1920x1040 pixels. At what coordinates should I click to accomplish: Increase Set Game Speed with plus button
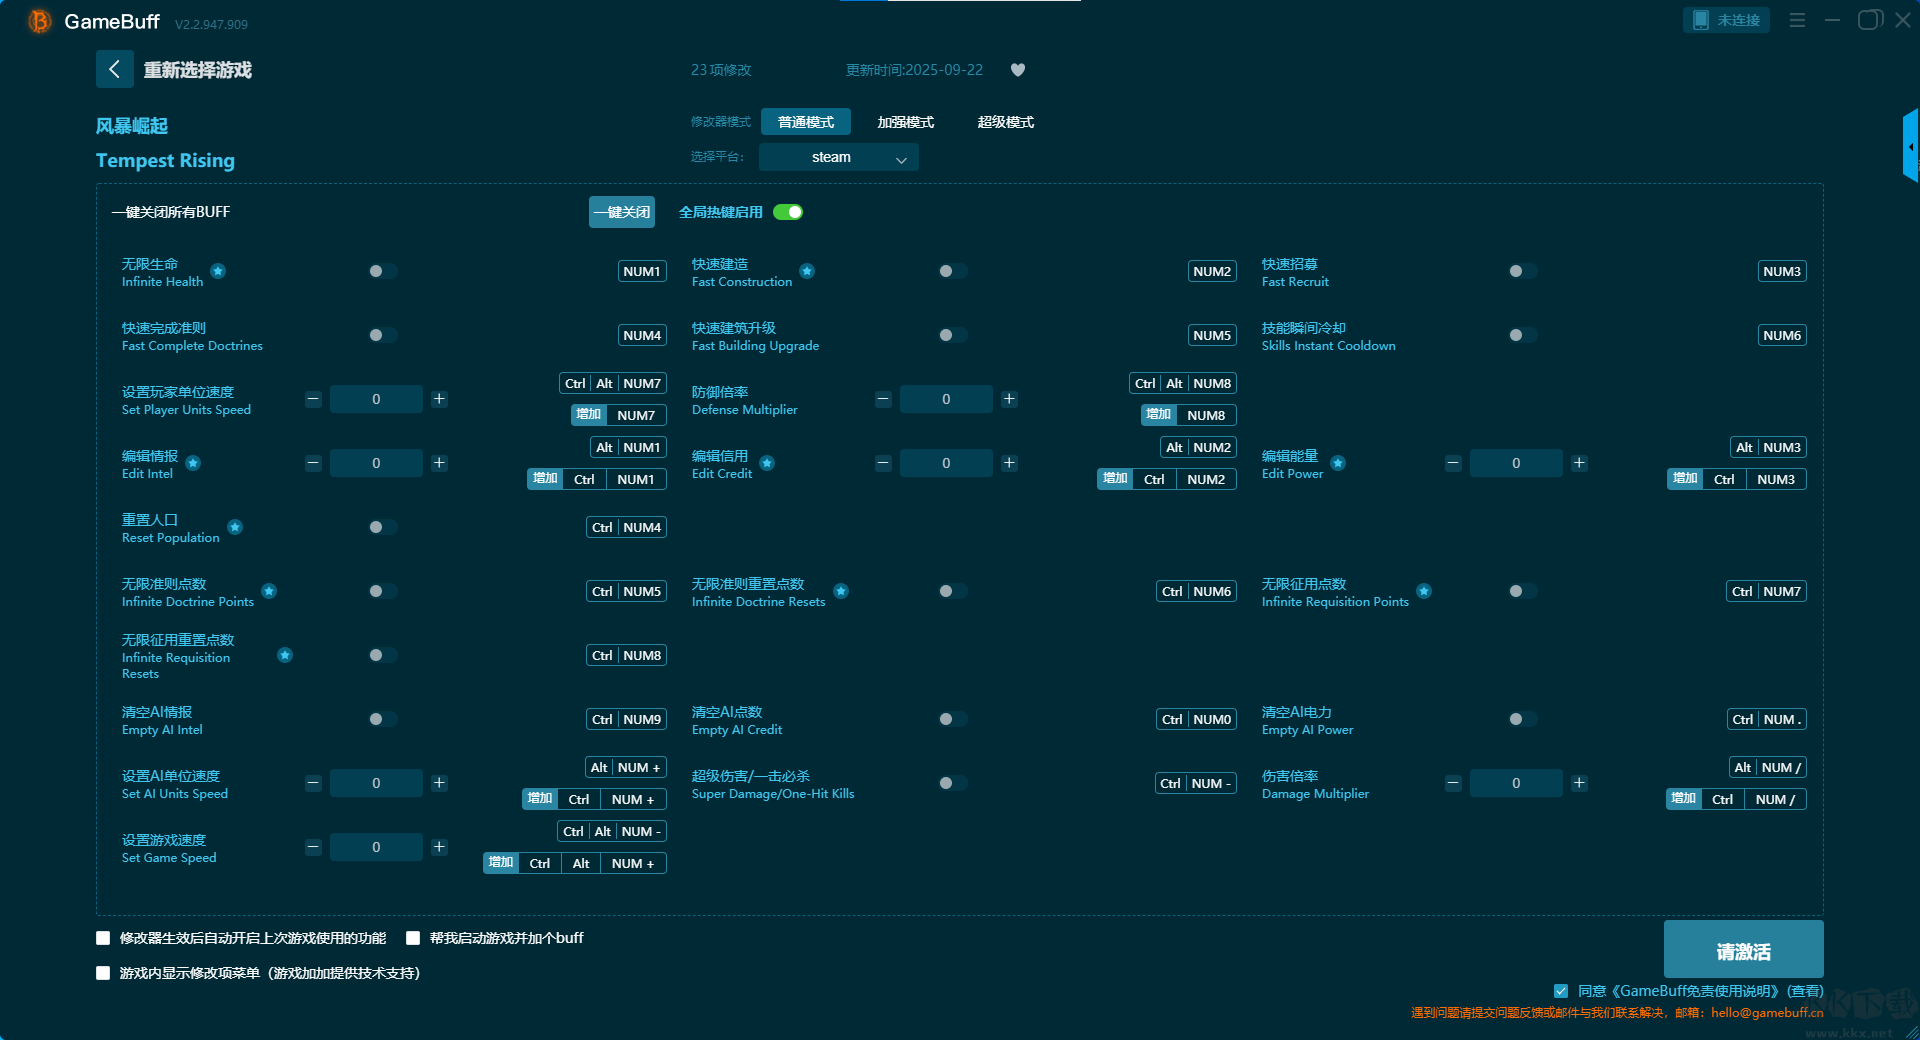[439, 847]
